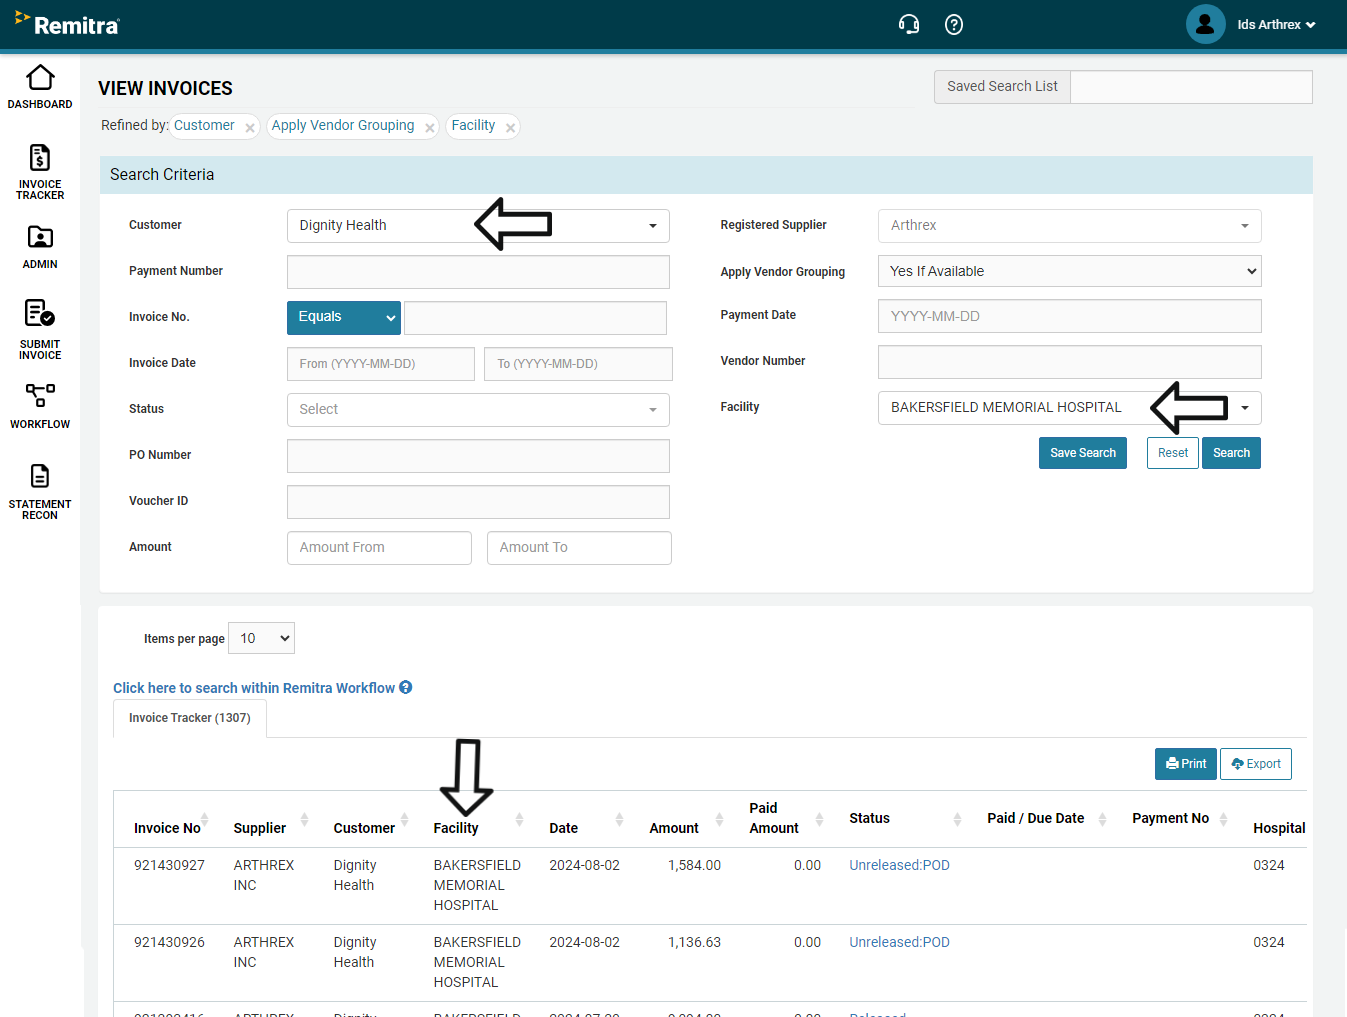Open the help question mark icon
This screenshot has width=1347, height=1017.
(x=954, y=25)
